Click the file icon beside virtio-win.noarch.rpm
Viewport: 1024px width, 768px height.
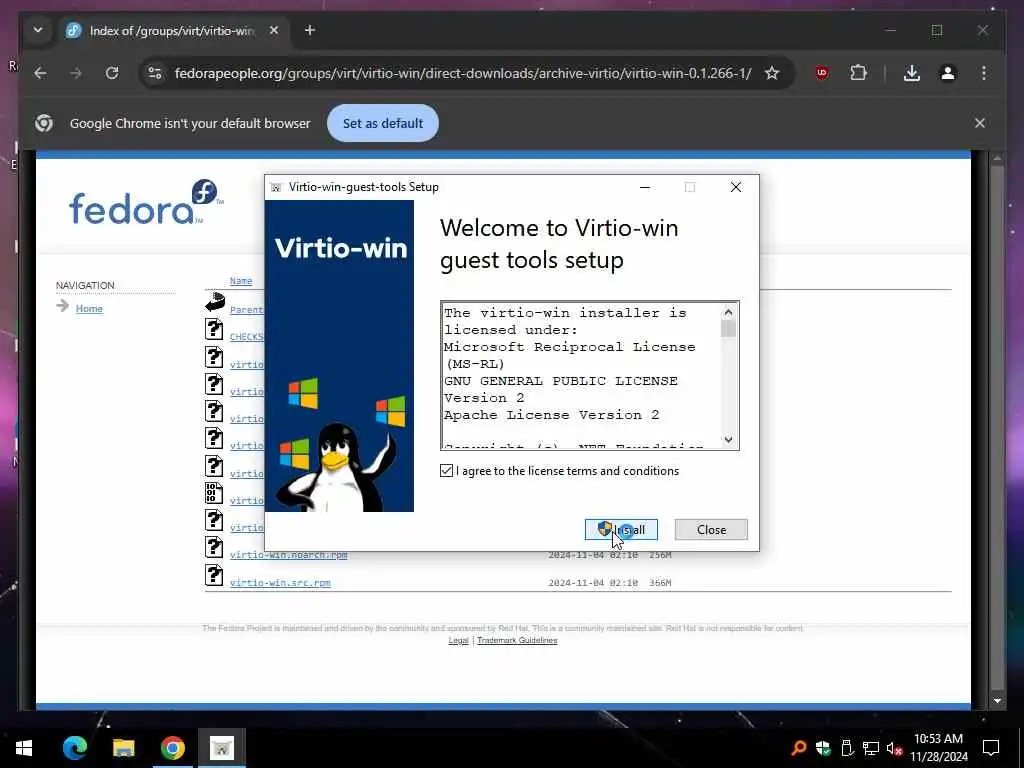(214, 547)
